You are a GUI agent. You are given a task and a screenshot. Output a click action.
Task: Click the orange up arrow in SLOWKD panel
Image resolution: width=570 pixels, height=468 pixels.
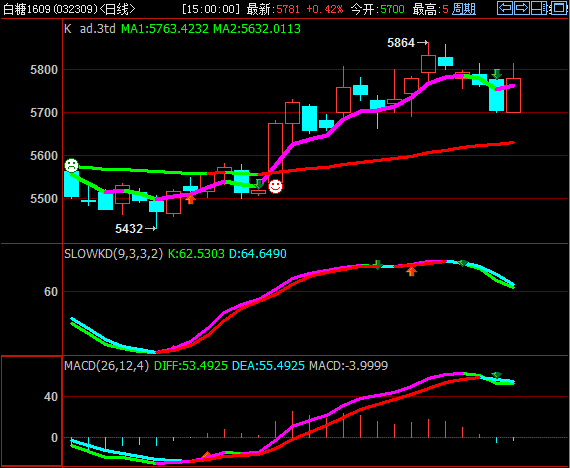coord(411,271)
